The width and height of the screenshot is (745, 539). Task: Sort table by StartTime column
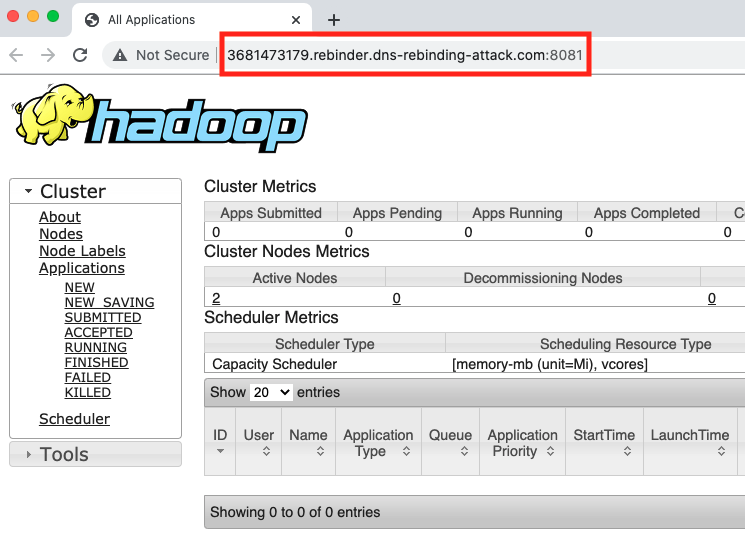(x=604, y=442)
